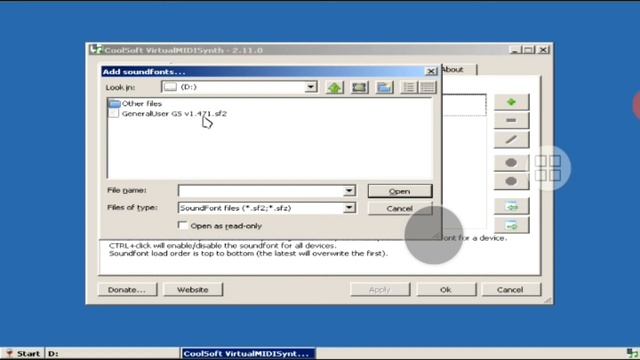Click the desktop view icon in file dialog
Viewport: 640px width, 360px height.
[x=359, y=87]
